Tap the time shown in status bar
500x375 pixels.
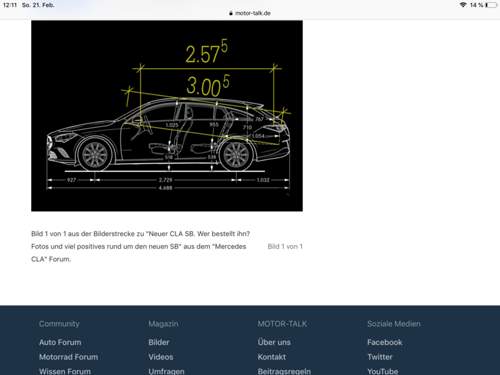(x=10, y=5)
